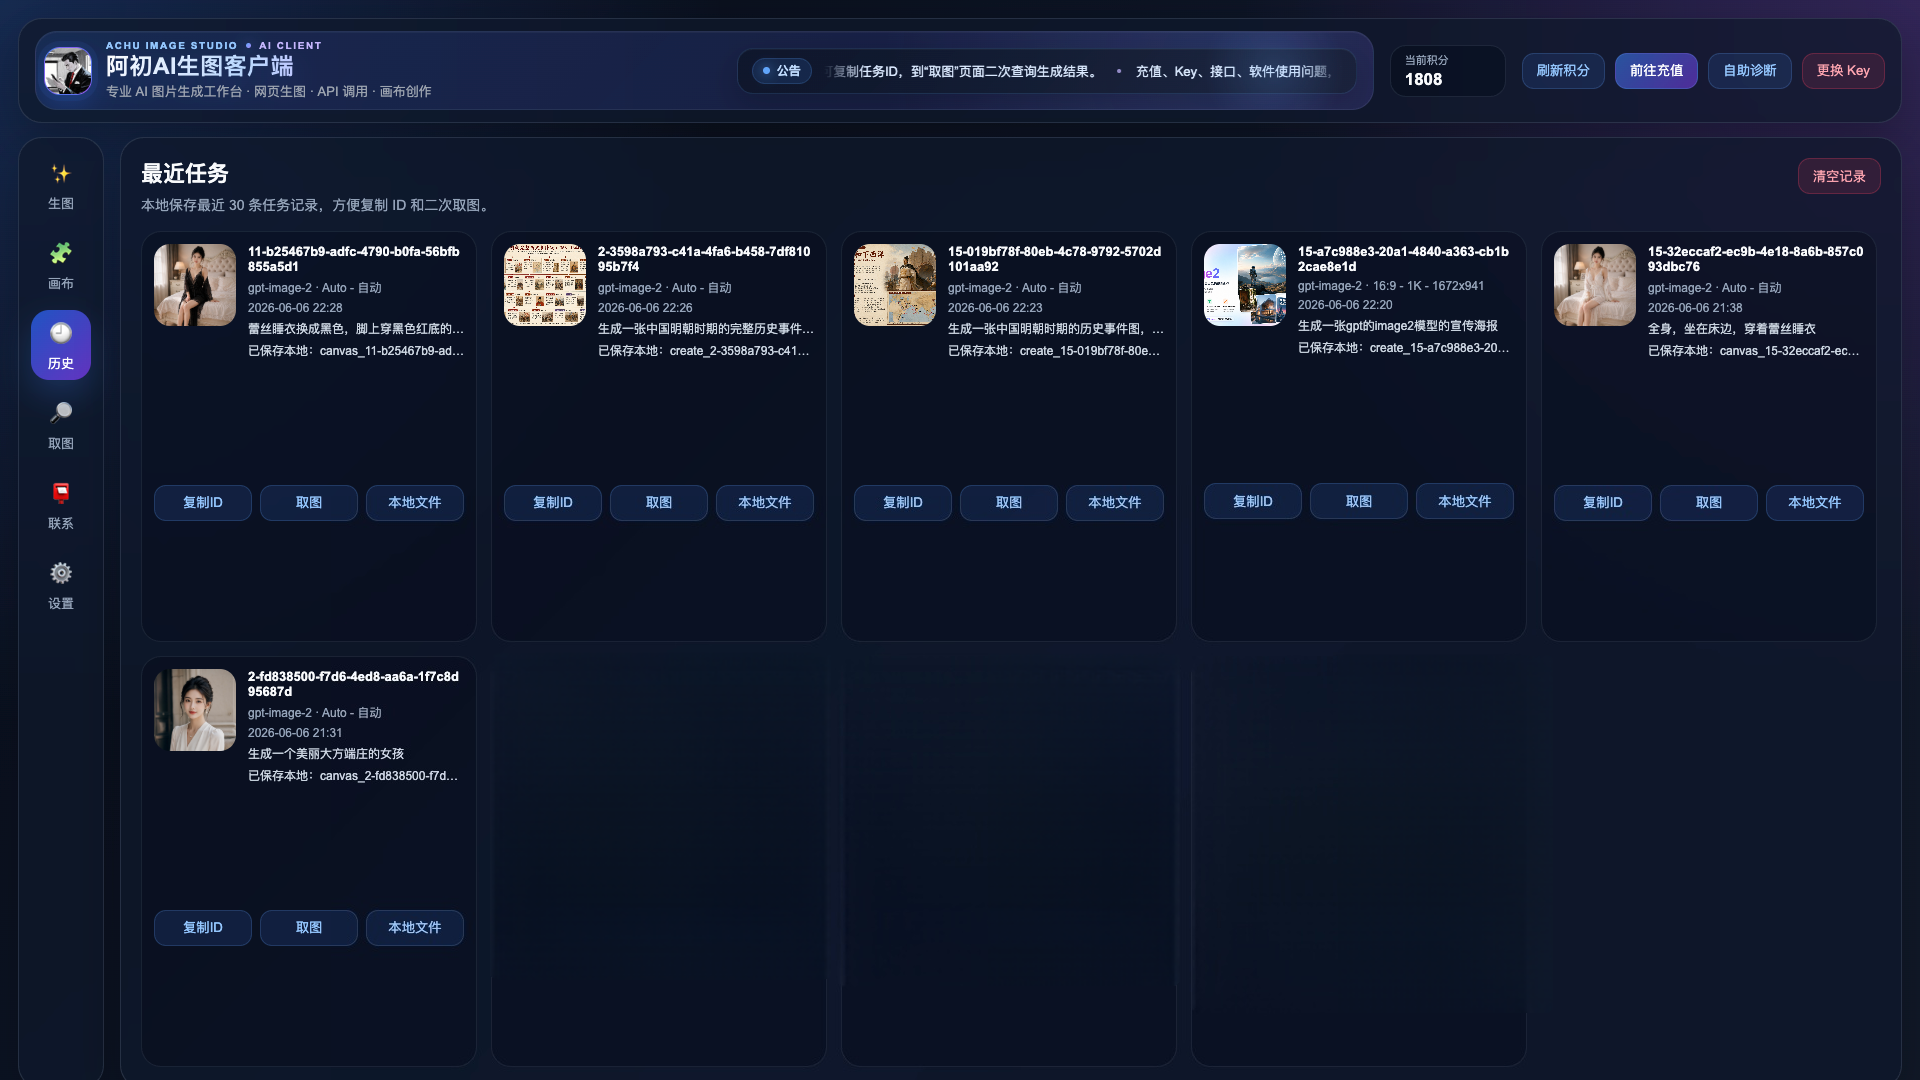Viewport: 1920px width, 1080px height.
Task: Click 更换 Key button
Action: click(1843, 71)
